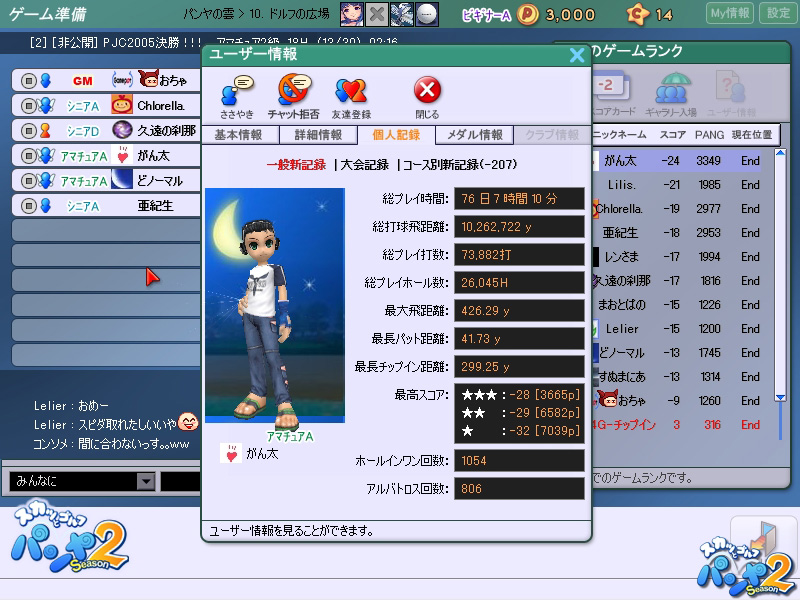Open the スコアカード icon in rank window

612,93
